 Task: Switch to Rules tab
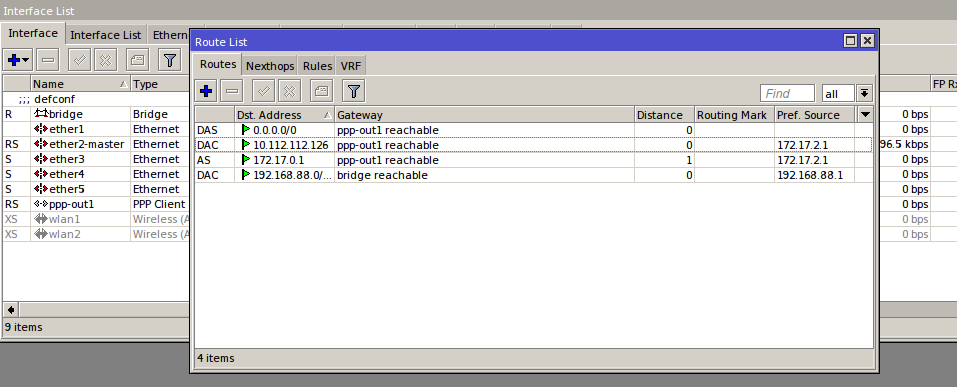[317, 66]
